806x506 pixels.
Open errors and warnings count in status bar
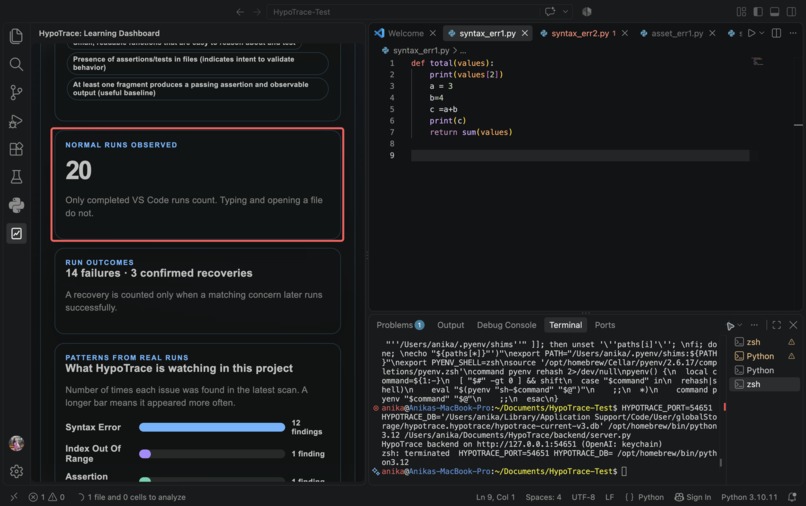pyautogui.click(x=47, y=497)
